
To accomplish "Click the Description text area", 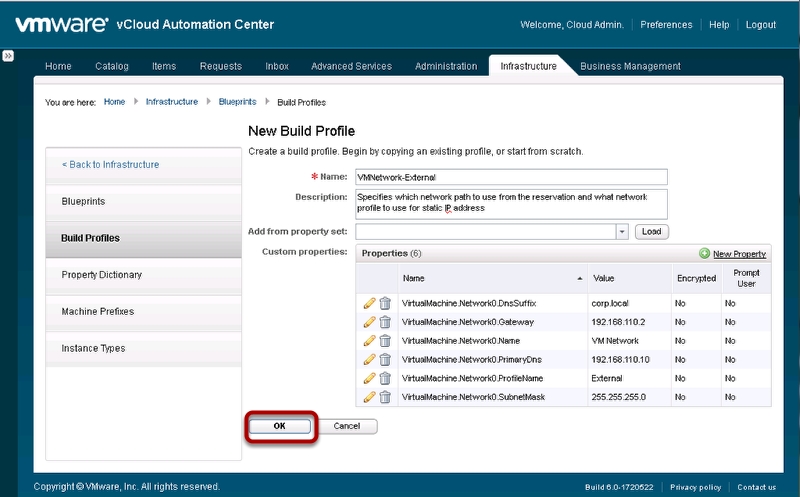I will click(x=511, y=204).
